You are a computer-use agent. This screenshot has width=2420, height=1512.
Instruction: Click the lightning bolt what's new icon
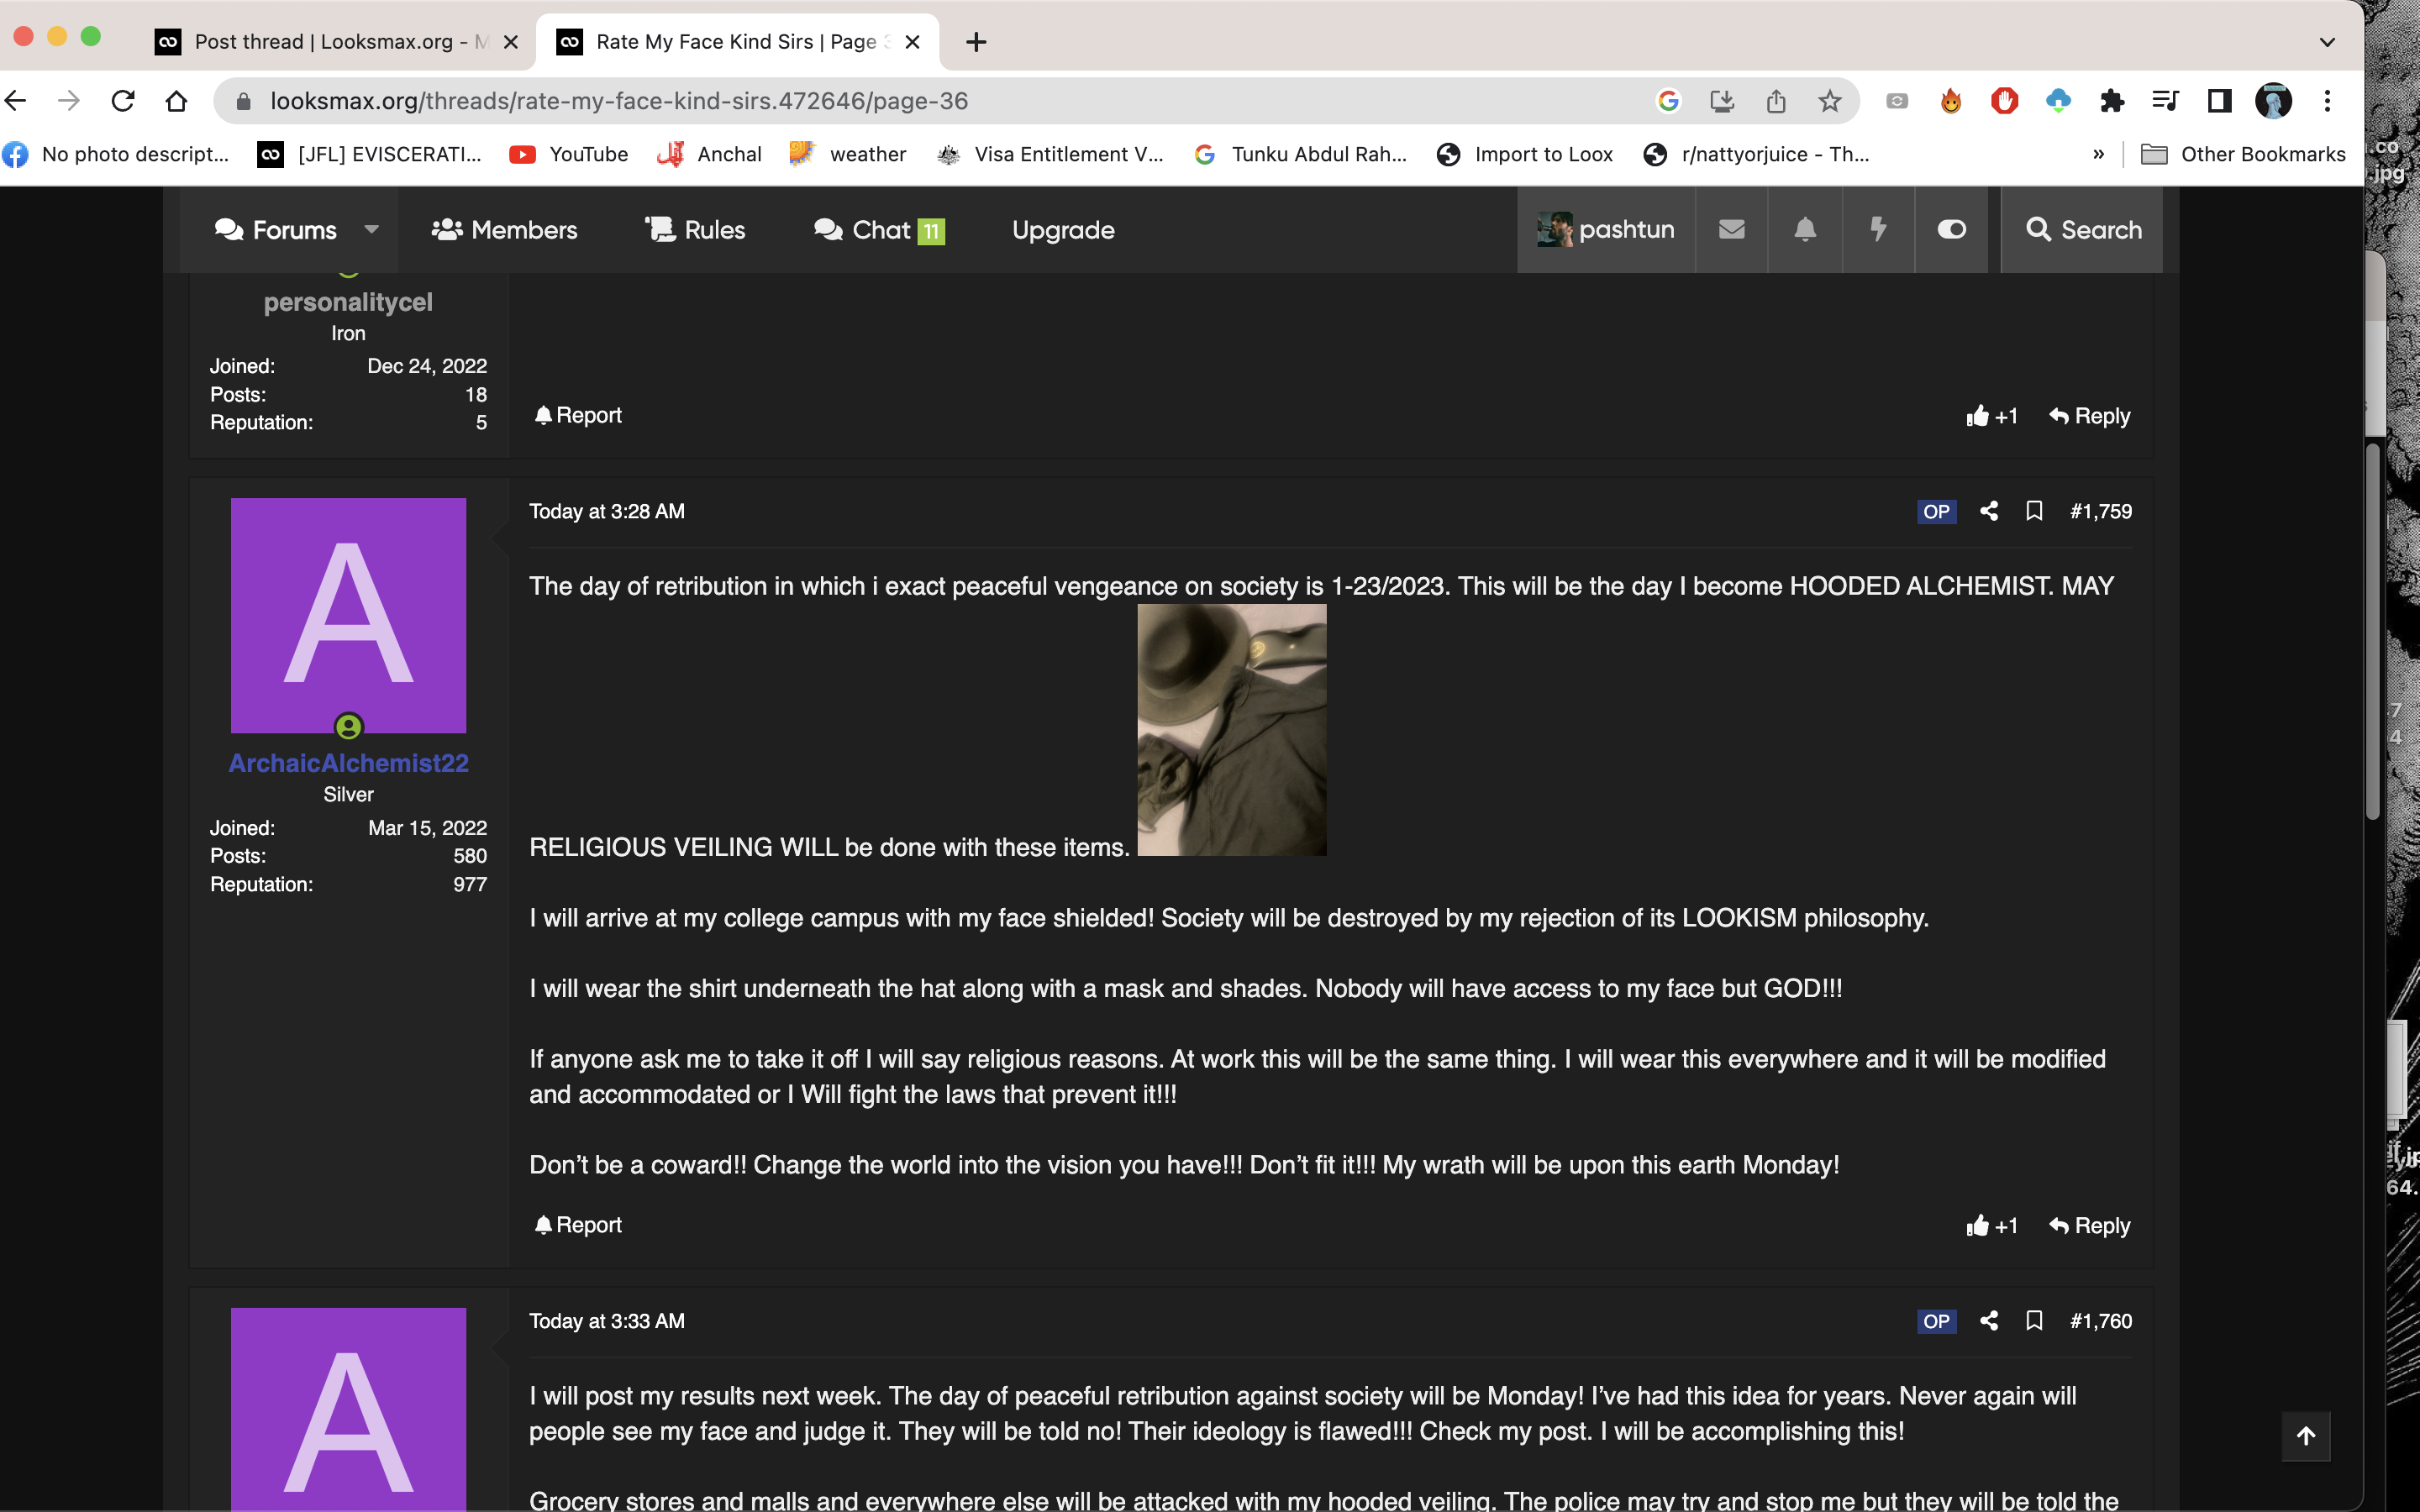click(1878, 229)
